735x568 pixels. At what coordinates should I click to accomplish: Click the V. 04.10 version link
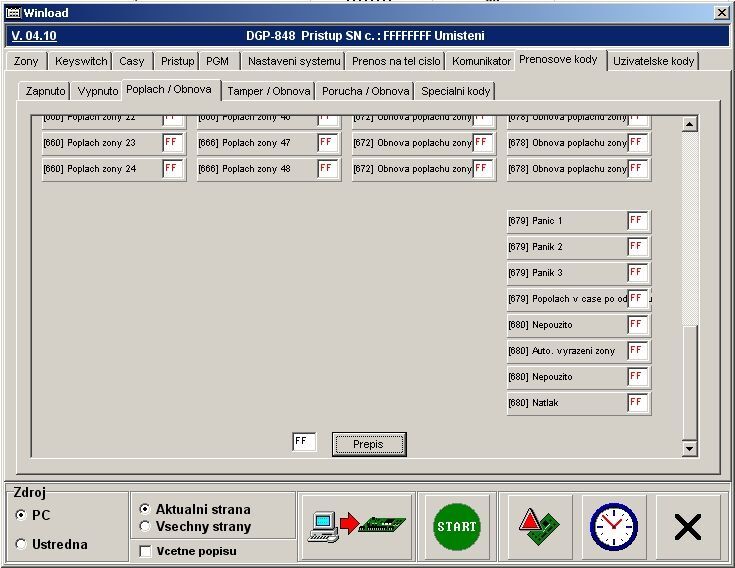(34, 36)
